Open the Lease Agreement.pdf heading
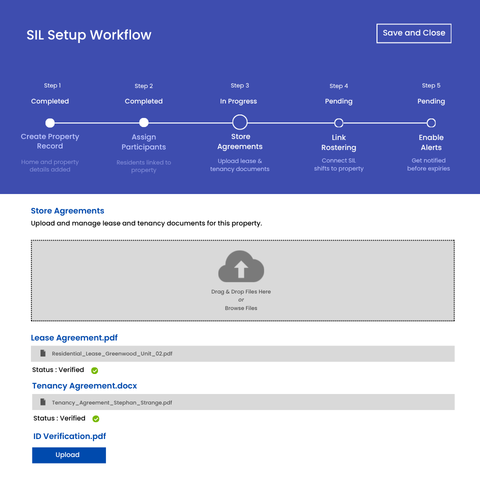 click(74, 338)
